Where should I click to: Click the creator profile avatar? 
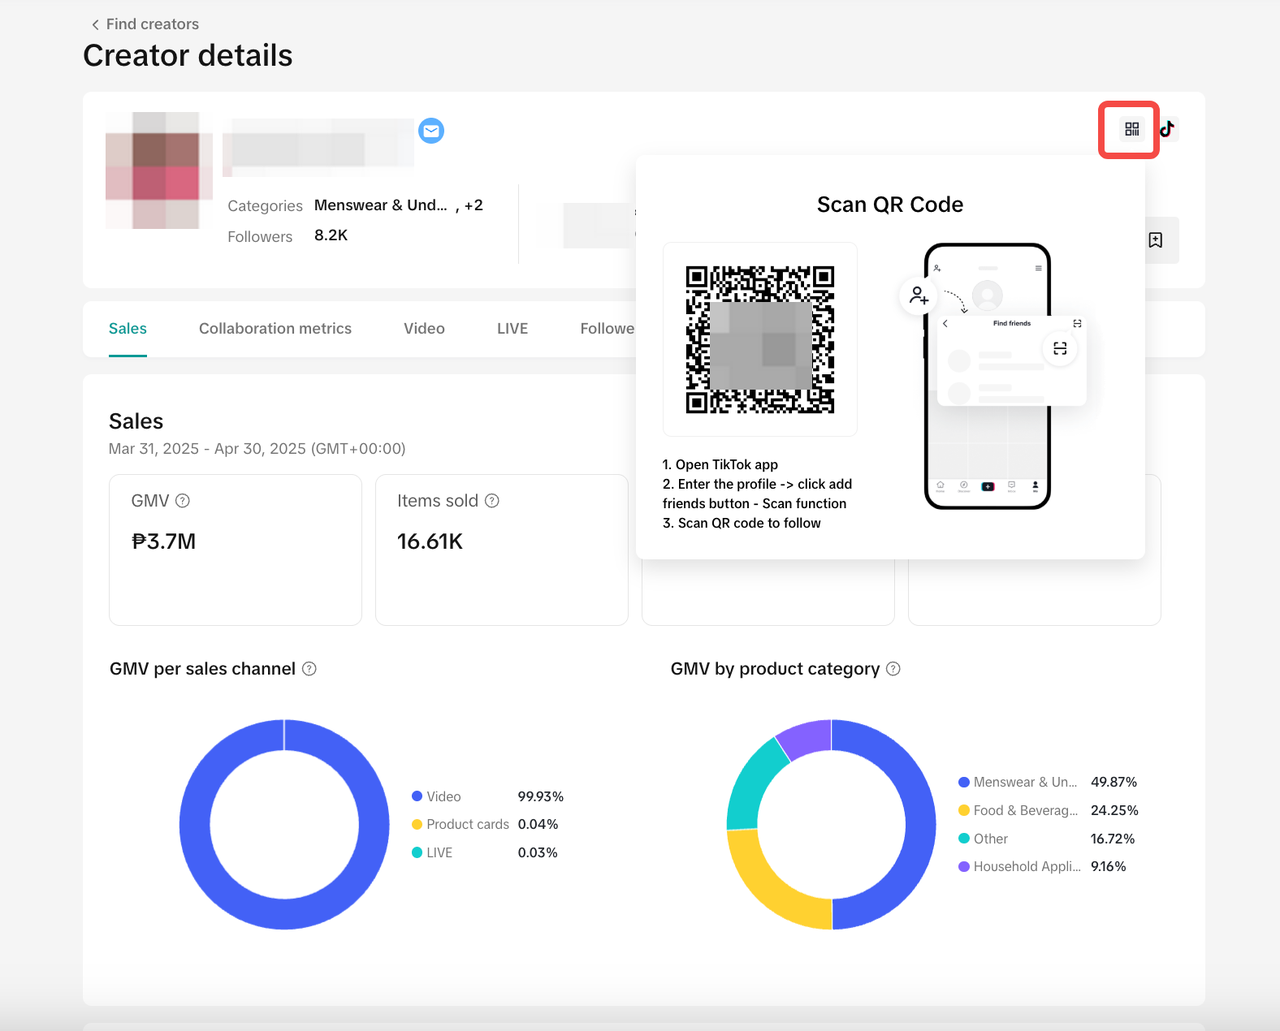pos(159,171)
